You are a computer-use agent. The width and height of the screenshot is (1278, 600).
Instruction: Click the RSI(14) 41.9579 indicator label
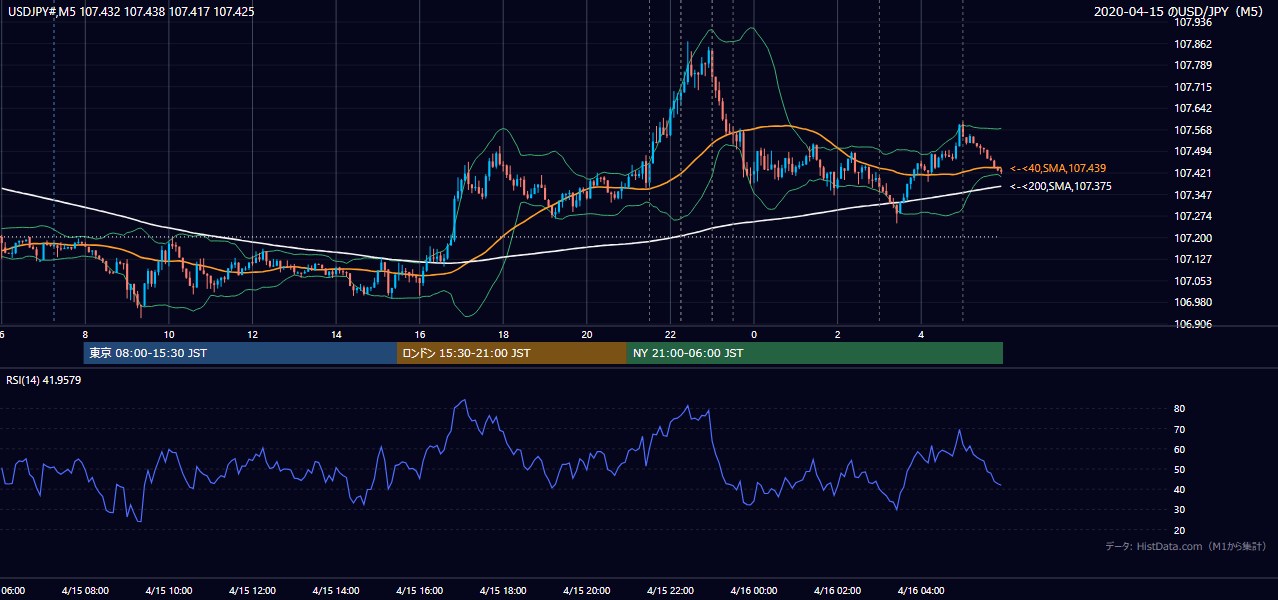[44, 380]
